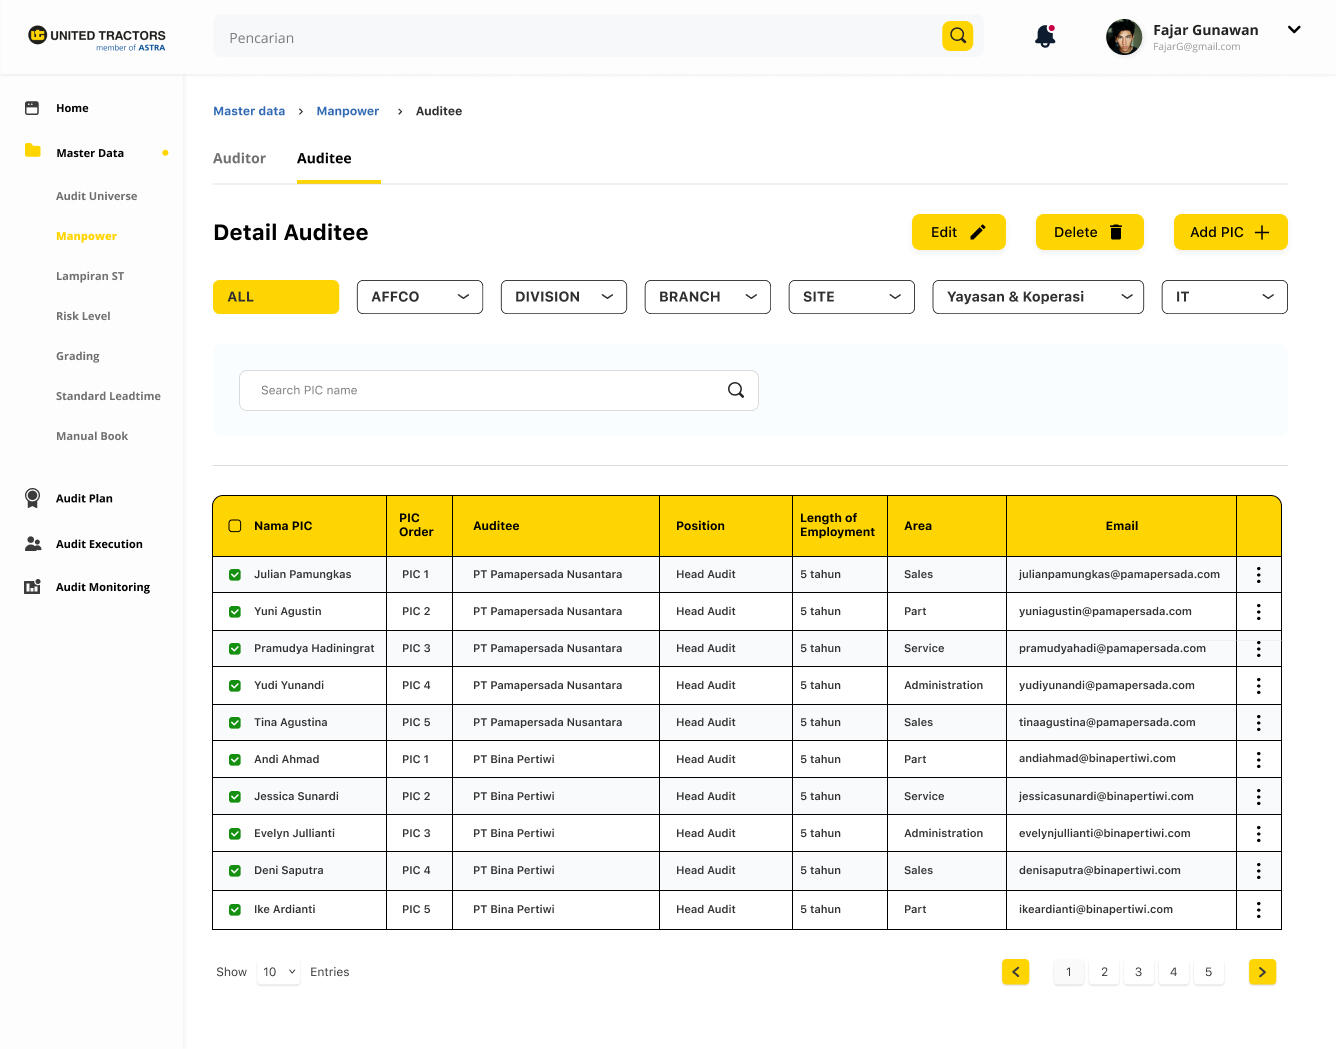Click the Add PIC button
The width and height of the screenshot is (1336, 1049).
[1229, 232]
